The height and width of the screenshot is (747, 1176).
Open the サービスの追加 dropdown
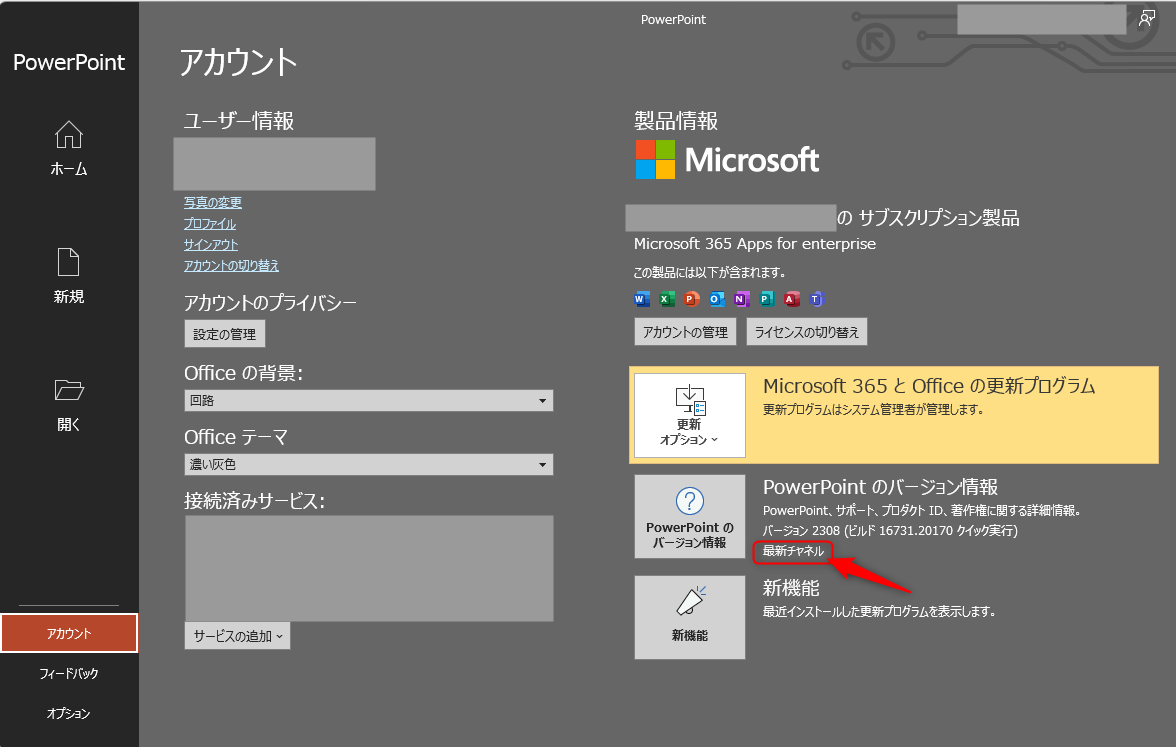[x=237, y=636]
